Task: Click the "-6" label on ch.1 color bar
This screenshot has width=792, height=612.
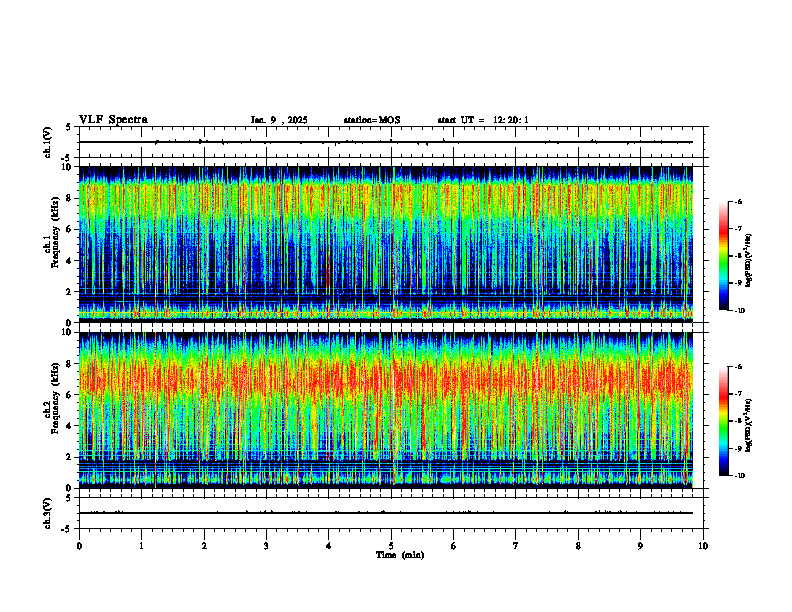Action: point(738,201)
